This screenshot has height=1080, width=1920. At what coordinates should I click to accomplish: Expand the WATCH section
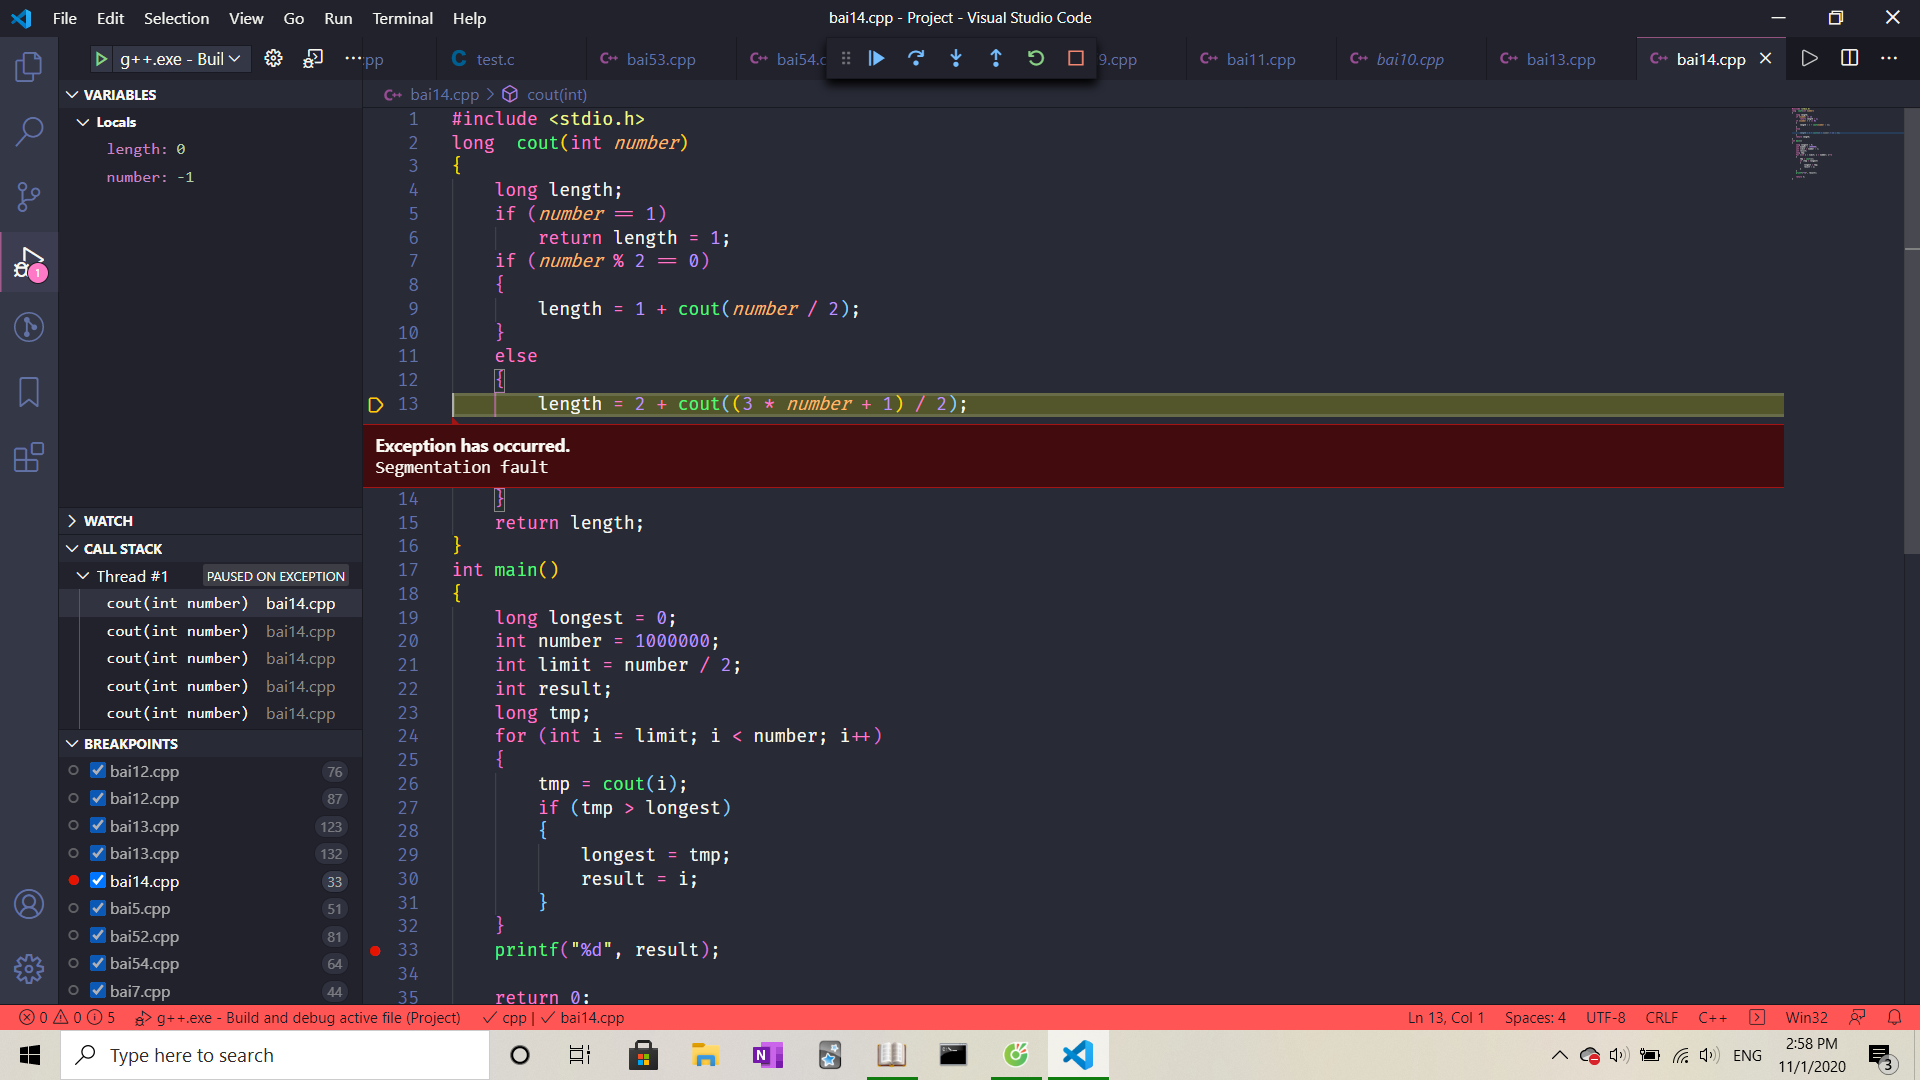click(108, 521)
